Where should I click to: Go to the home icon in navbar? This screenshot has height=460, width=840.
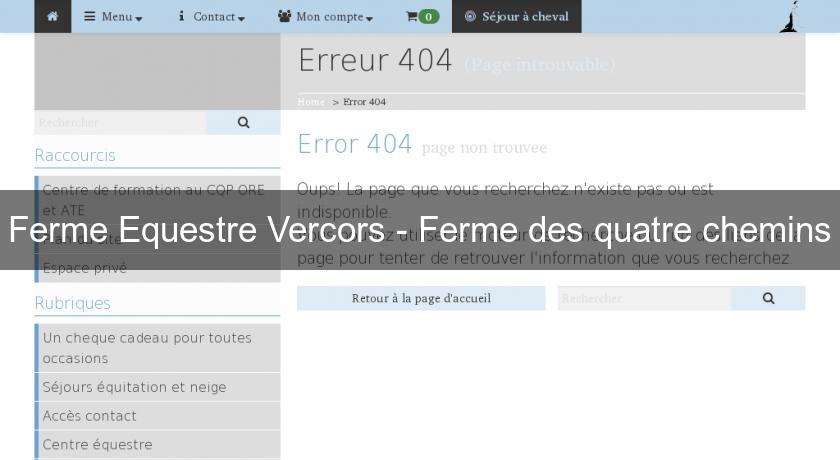(x=52, y=16)
